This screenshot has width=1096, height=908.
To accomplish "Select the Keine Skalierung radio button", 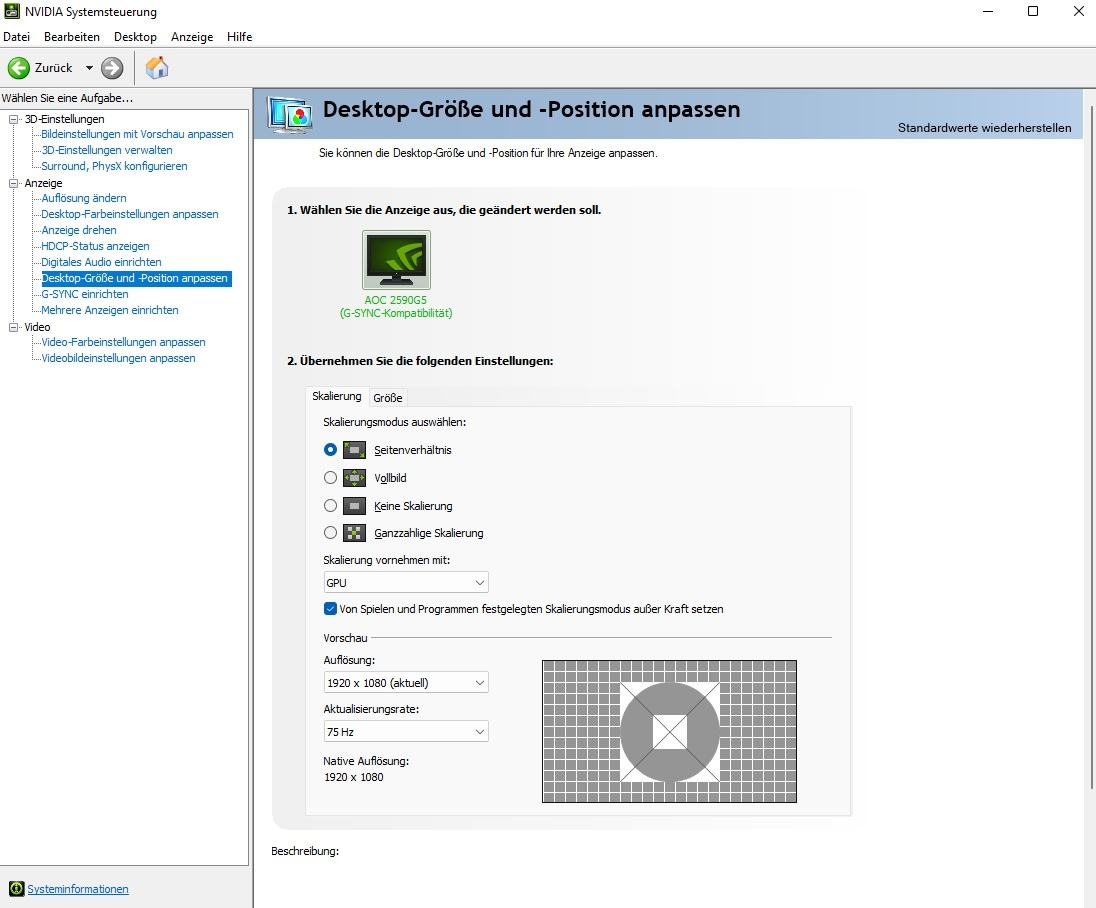I will [330, 505].
